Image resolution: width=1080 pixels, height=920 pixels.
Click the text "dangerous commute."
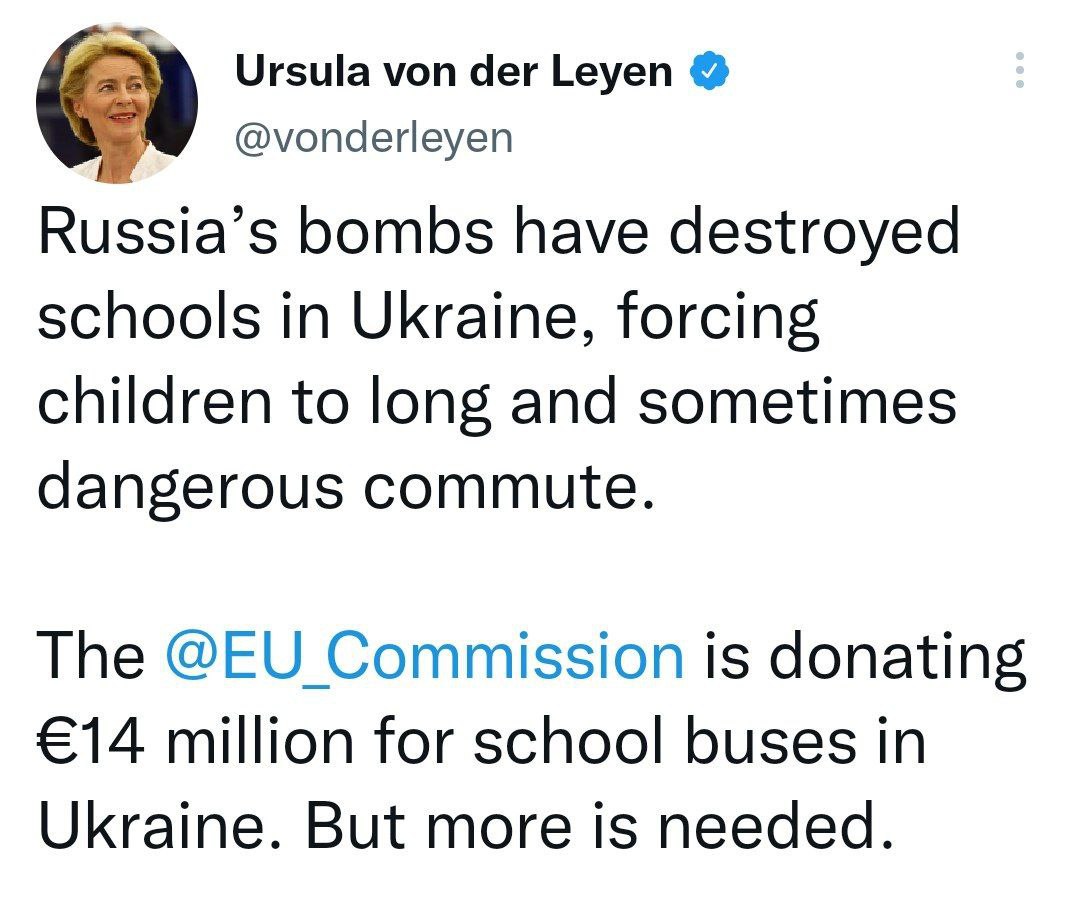[345, 487]
